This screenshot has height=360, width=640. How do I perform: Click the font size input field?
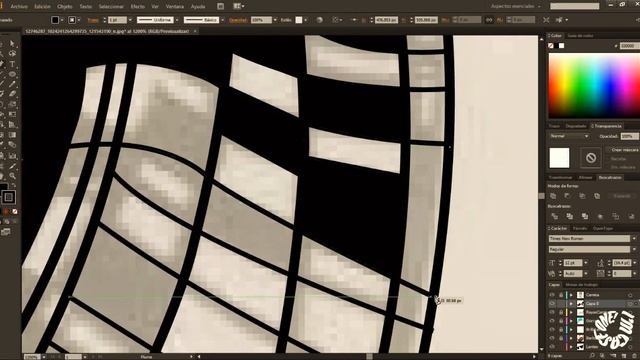(573, 263)
